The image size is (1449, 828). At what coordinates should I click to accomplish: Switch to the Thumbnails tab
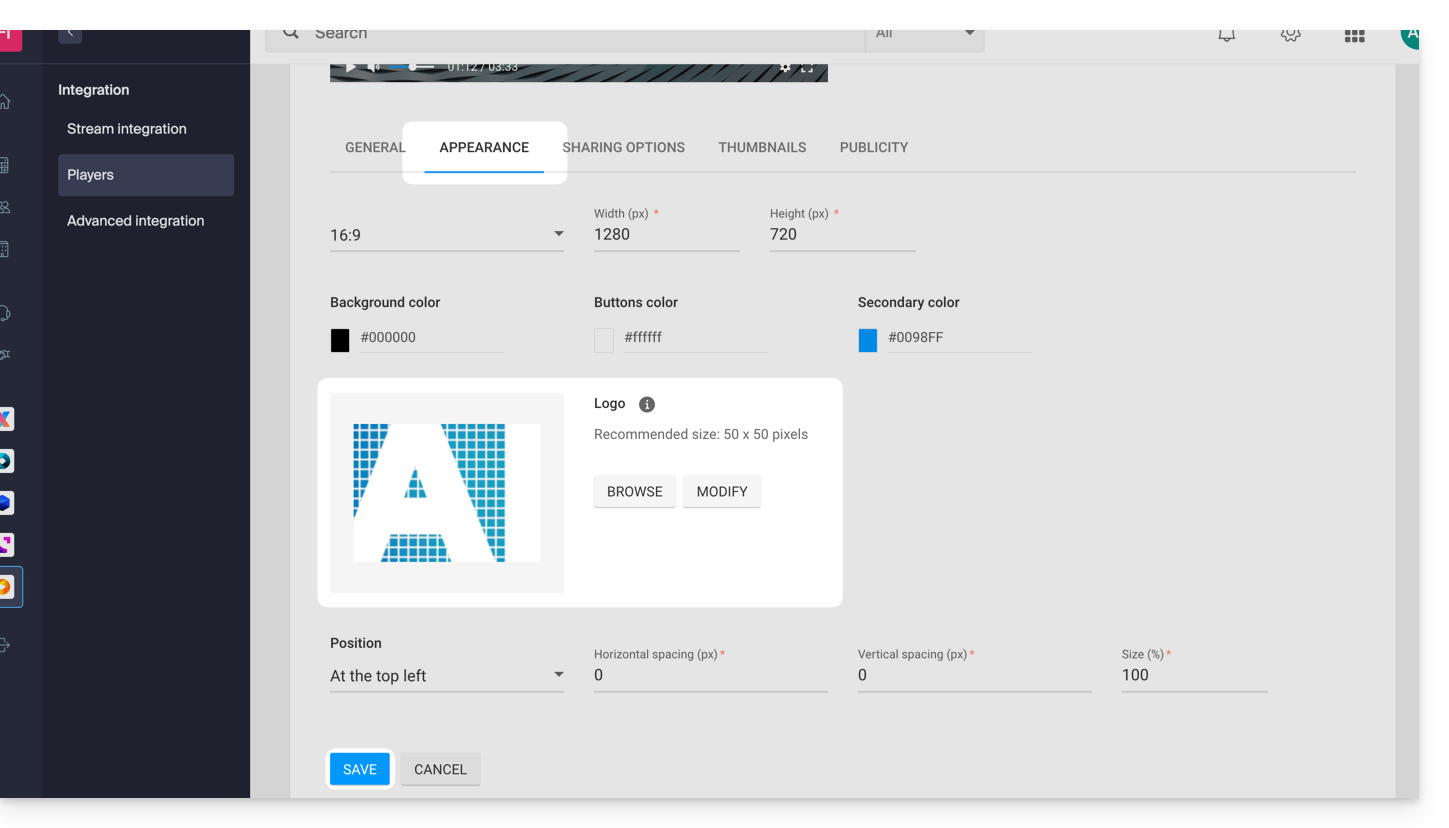point(762,147)
